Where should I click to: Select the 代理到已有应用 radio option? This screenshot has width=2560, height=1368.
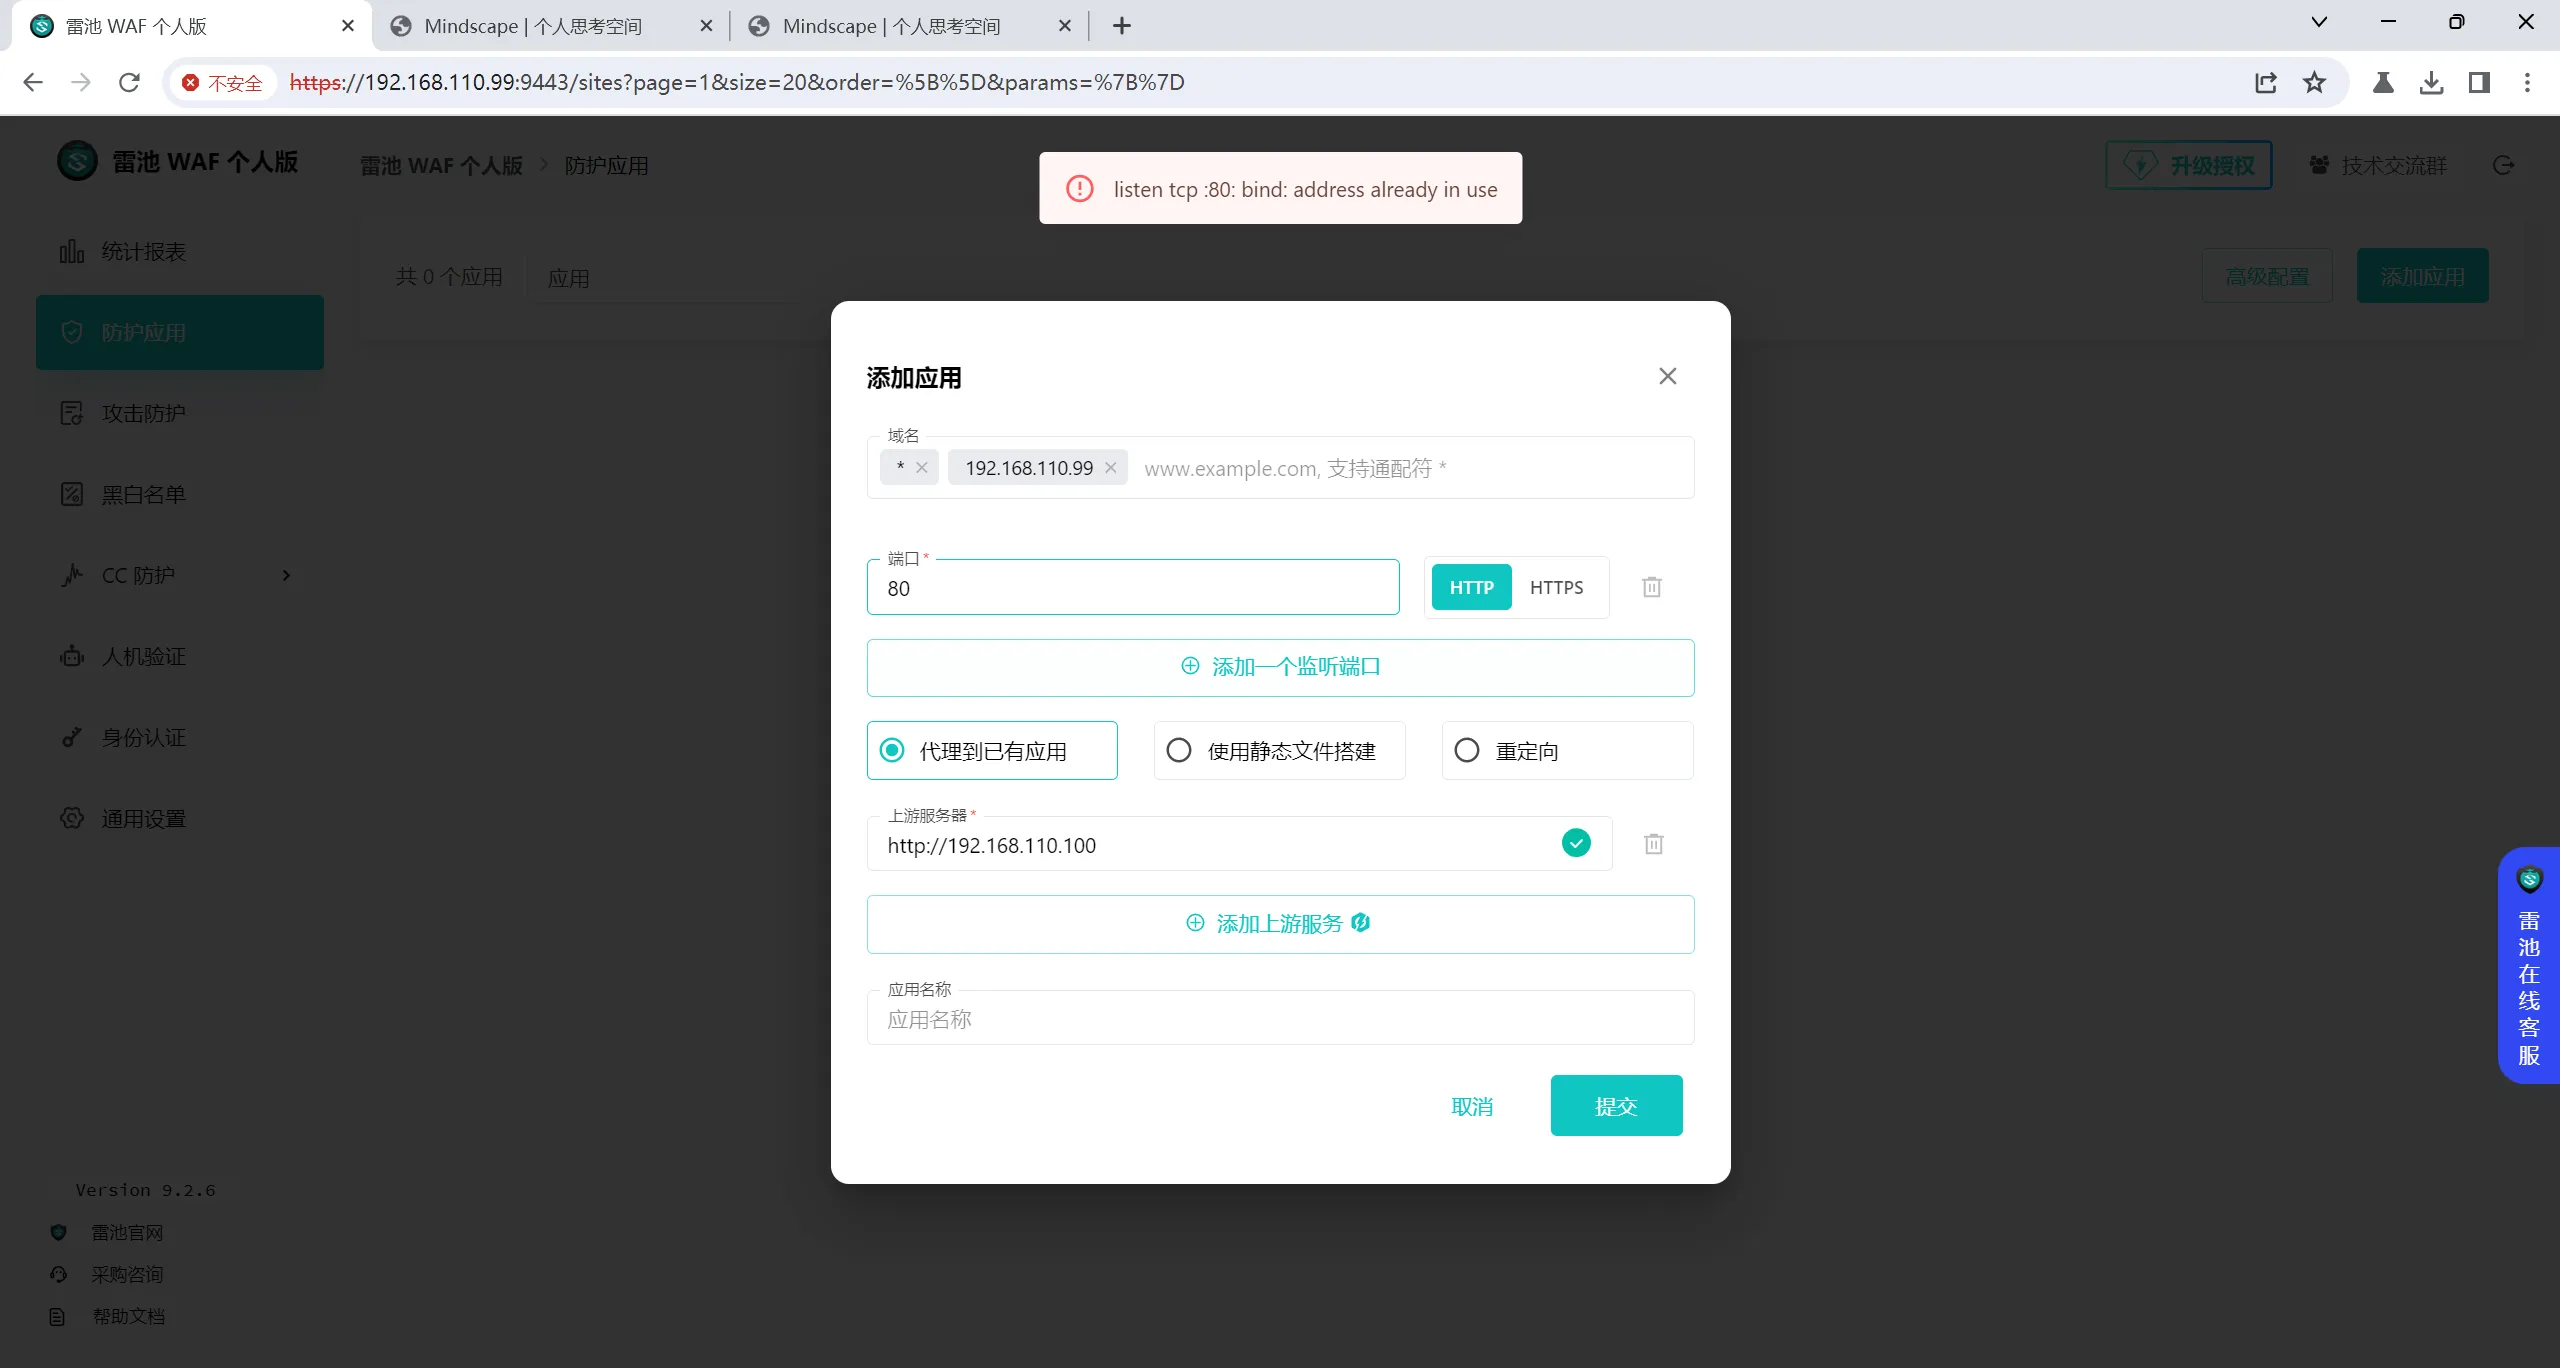tap(892, 751)
